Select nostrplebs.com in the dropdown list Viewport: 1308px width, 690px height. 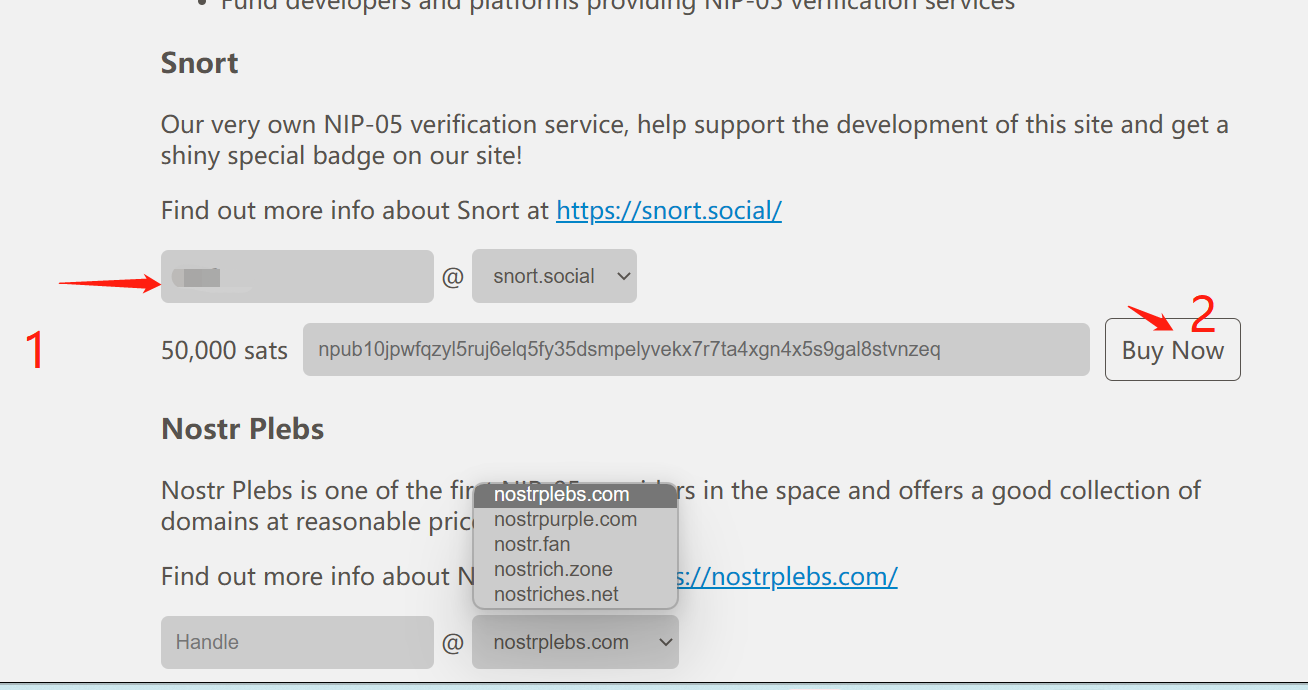click(575, 495)
